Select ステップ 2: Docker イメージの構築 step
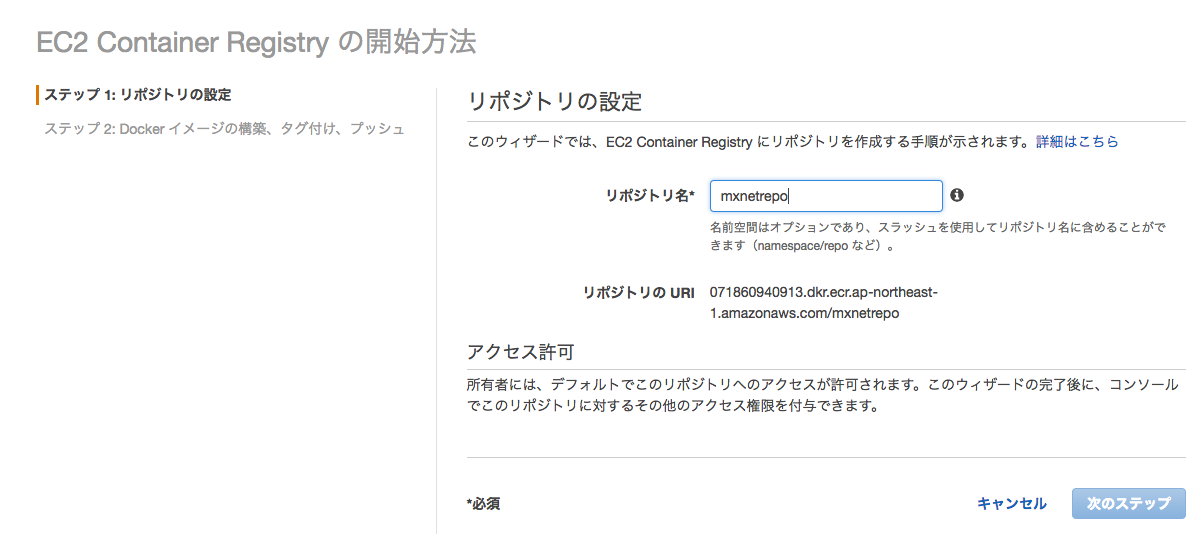The width and height of the screenshot is (1202, 534). tap(225, 129)
